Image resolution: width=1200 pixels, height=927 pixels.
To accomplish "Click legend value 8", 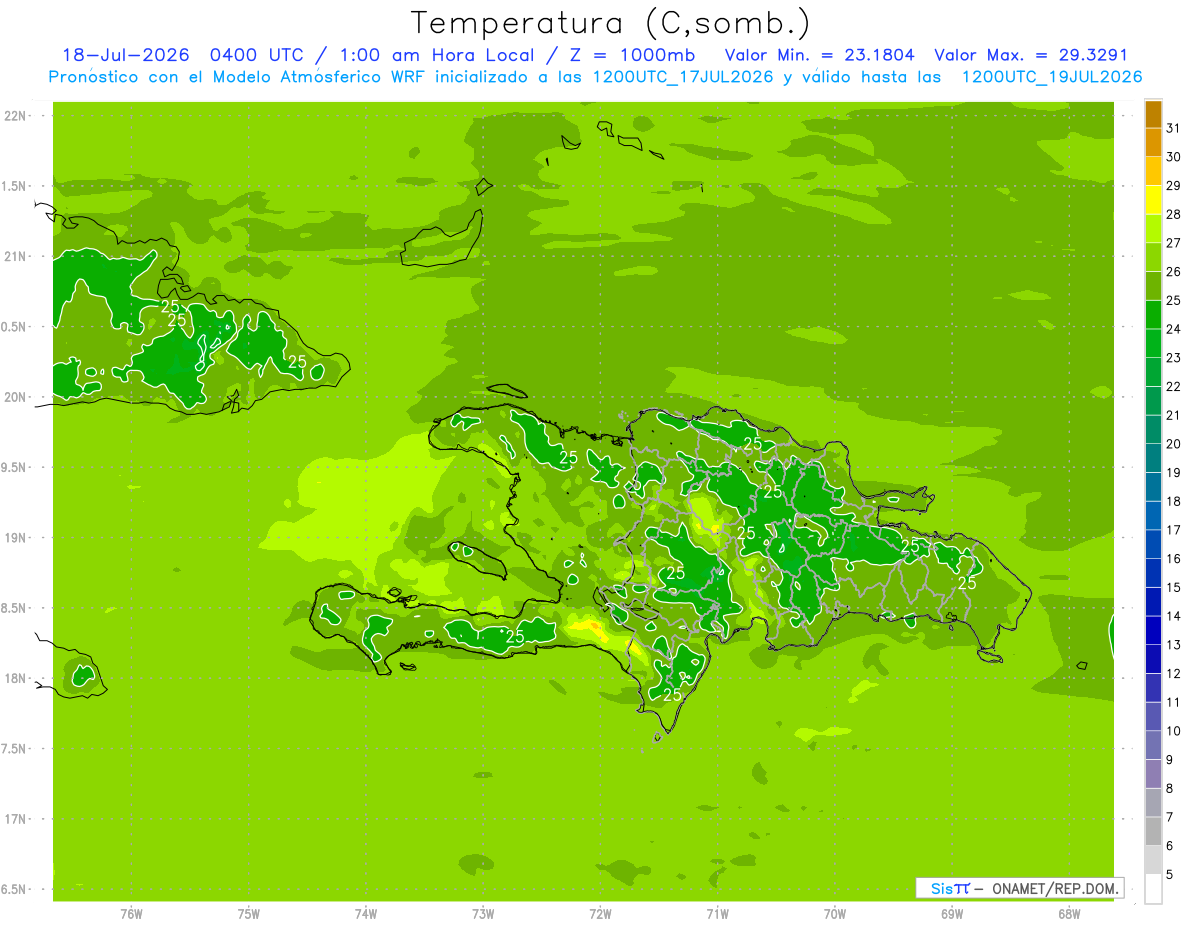I will (x=1170, y=788).
